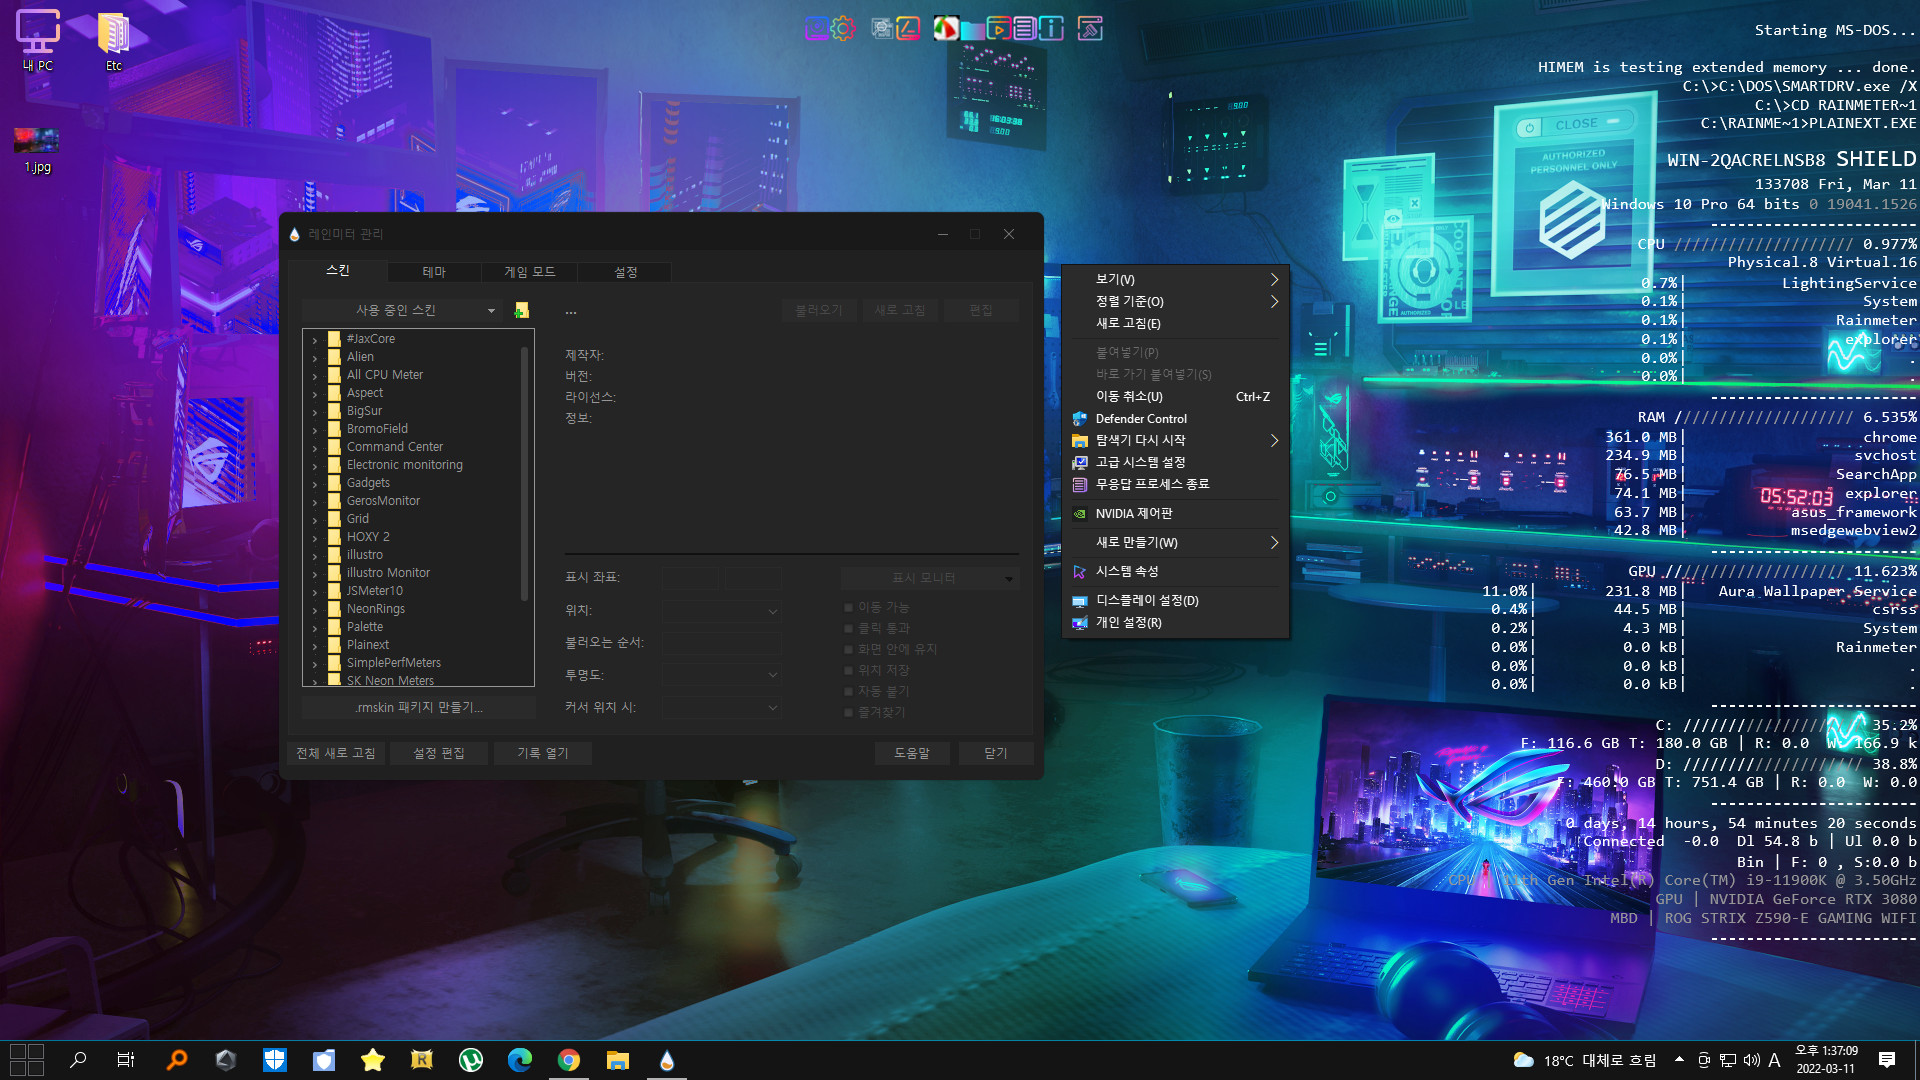Select 개인 설정(R) in the context menu
This screenshot has width=1920, height=1080.
pyautogui.click(x=1175, y=623)
